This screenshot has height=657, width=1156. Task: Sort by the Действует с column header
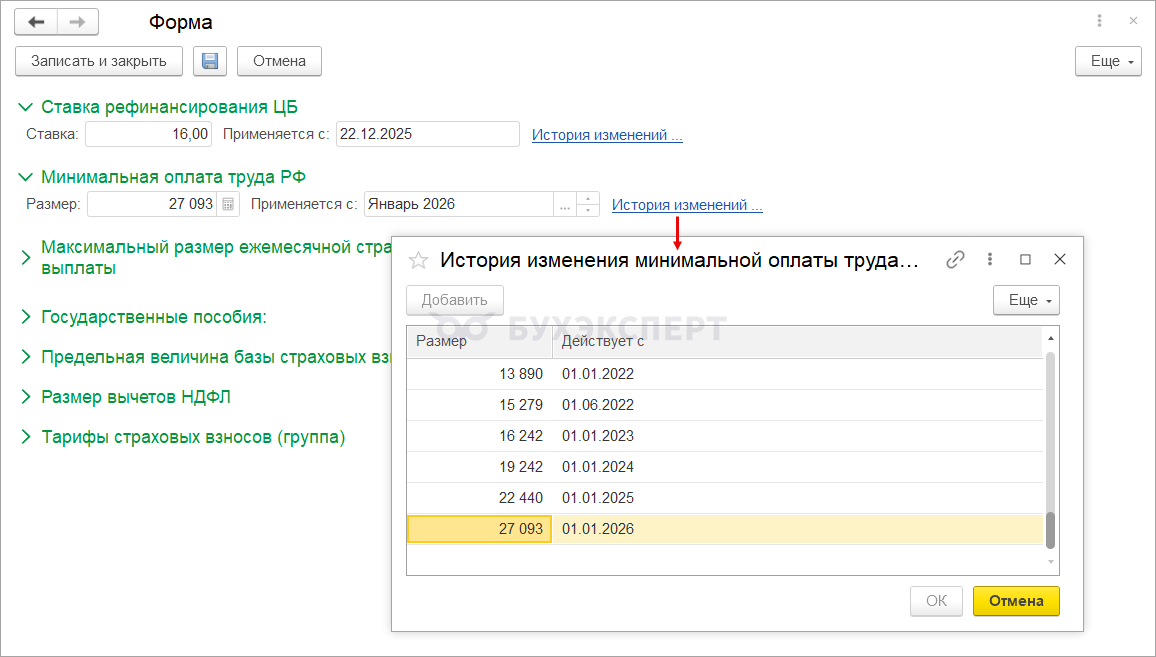[798, 341]
